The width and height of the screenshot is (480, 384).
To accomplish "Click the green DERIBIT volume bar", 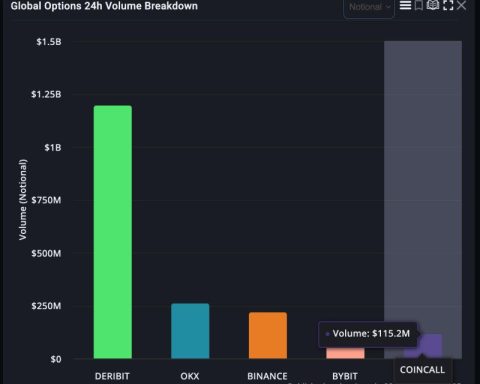I will [x=113, y=232].
